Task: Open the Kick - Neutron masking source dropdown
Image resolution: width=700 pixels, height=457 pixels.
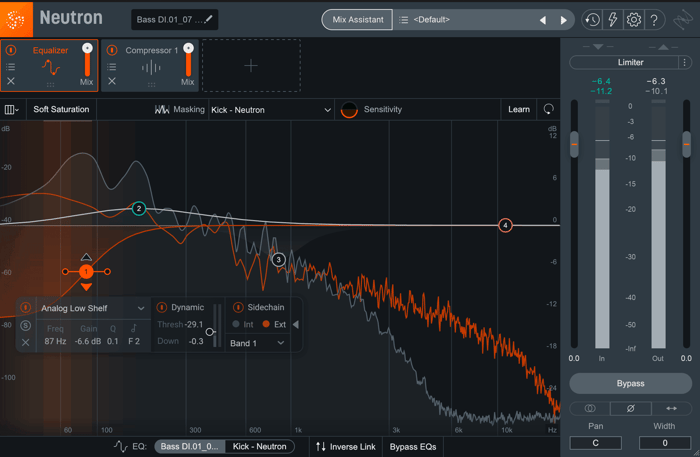Action: point(271,110)
